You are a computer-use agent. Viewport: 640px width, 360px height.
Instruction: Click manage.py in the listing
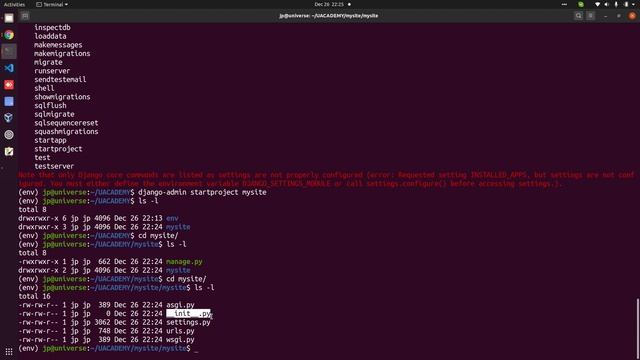(x=184, y=262)
